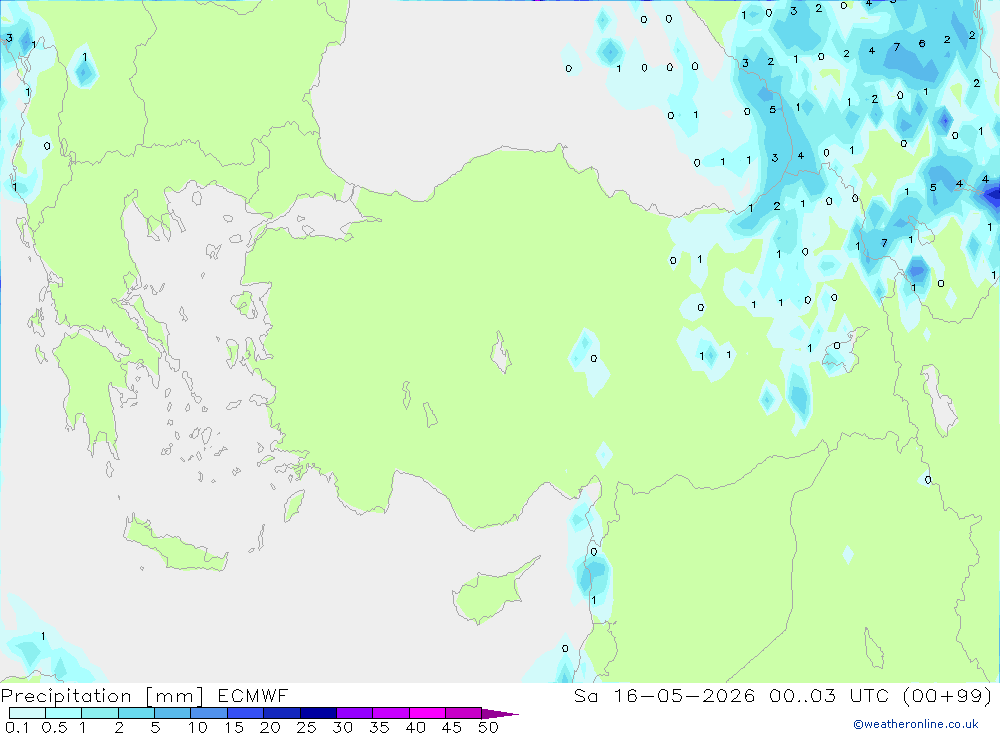Click the 1–2 mm legend color swatch
Screen dimensions: 1000x733
(100, 713)
